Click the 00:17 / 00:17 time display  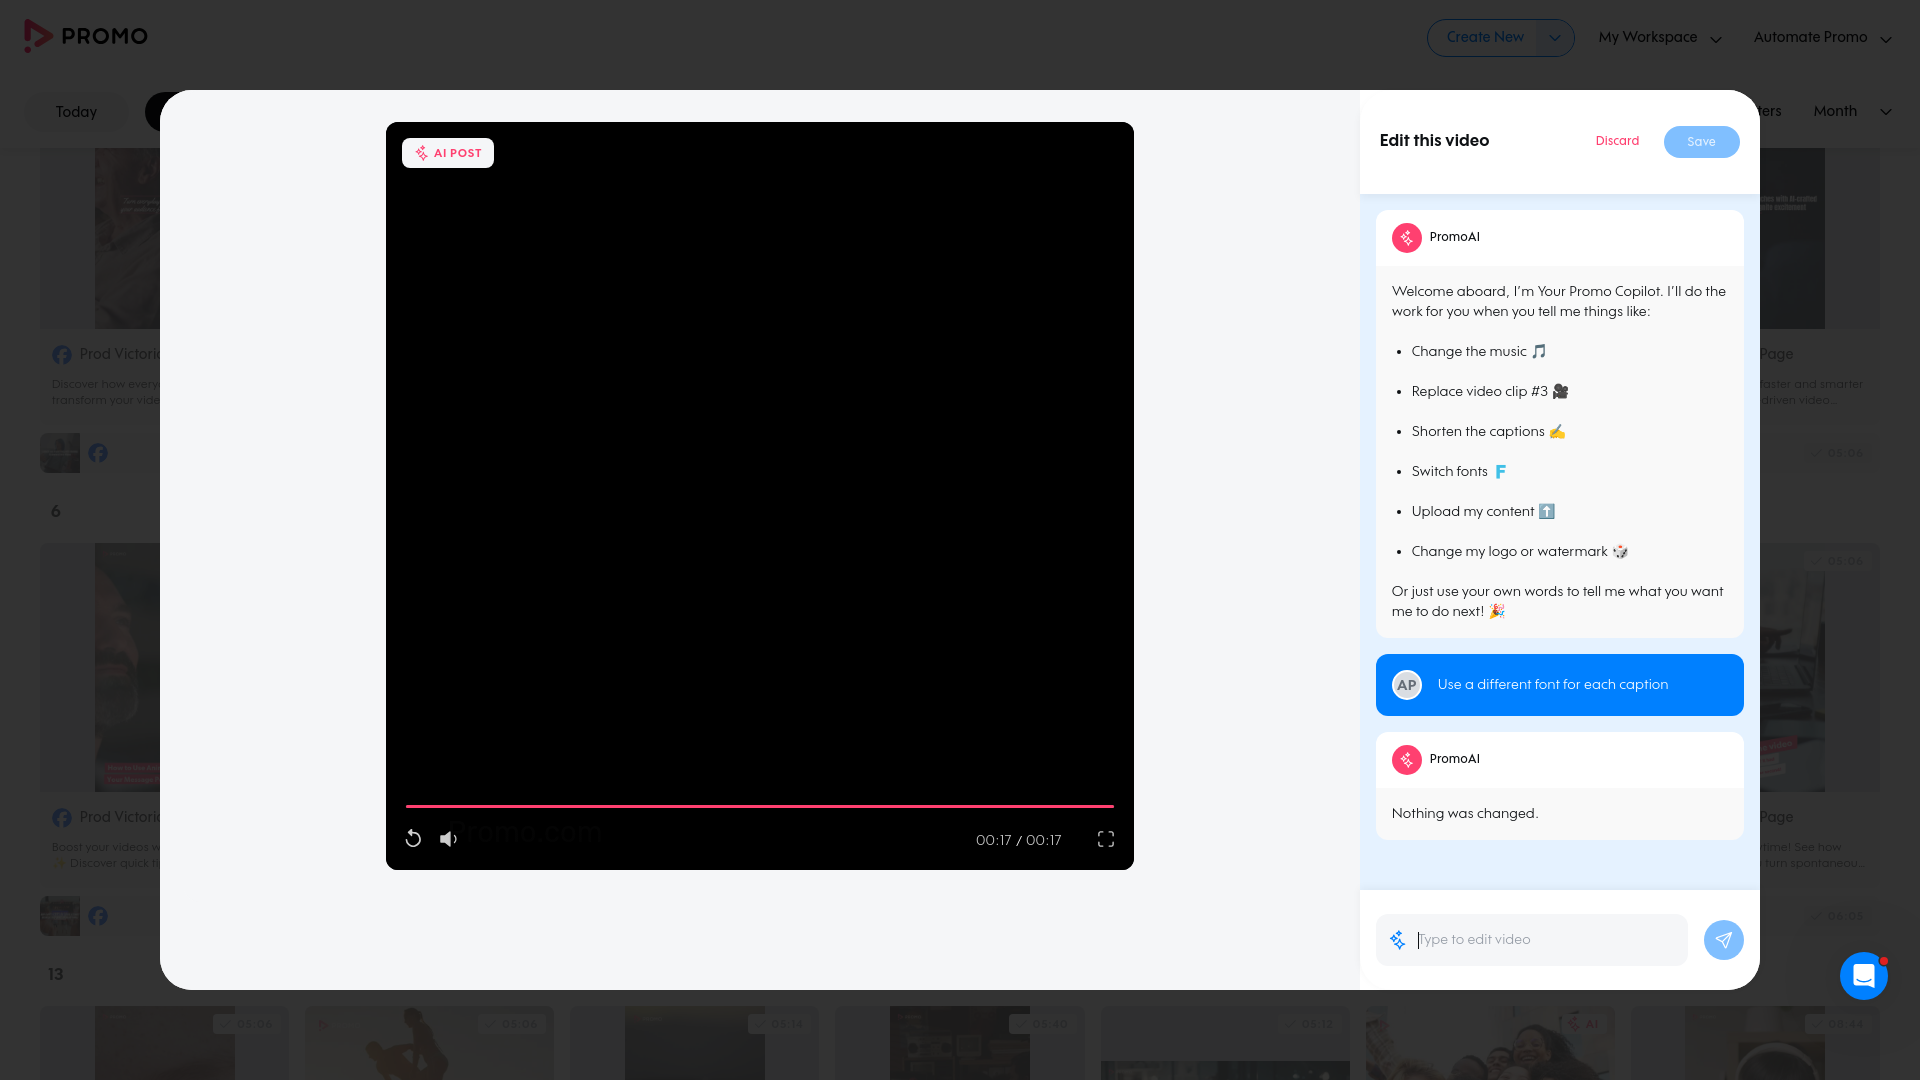[x=1018, y=840]
